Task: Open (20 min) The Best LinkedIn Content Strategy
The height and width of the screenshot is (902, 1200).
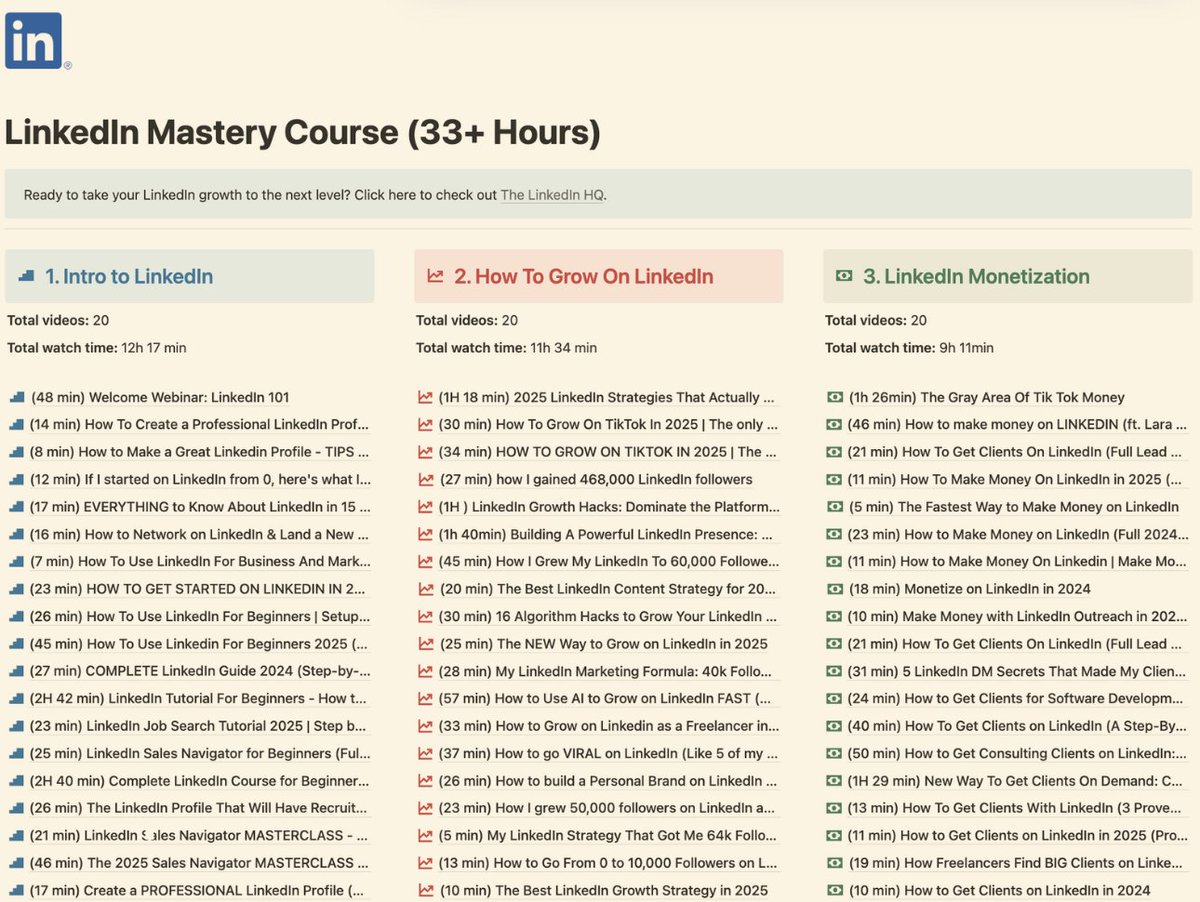Action: [x=610, y=589]
